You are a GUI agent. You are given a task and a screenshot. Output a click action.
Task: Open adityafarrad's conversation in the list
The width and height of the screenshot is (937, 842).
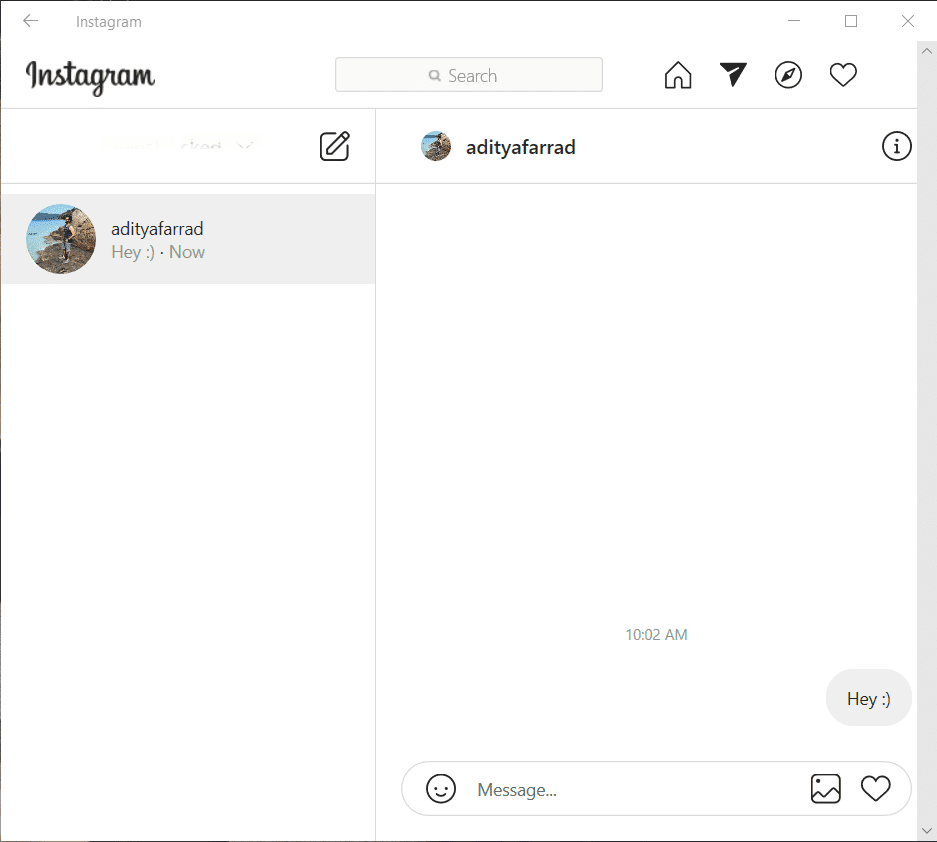click(x=188, y=239)
